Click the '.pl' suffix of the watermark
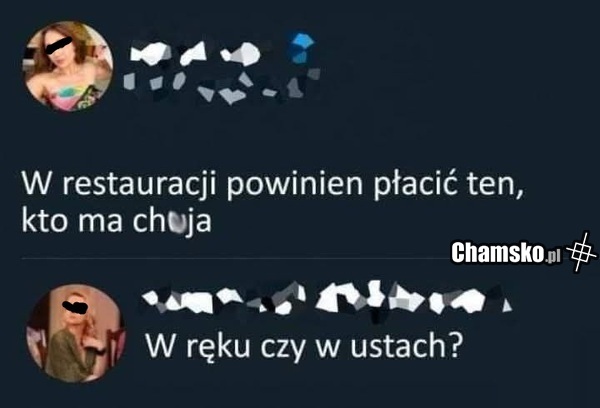 553,257
